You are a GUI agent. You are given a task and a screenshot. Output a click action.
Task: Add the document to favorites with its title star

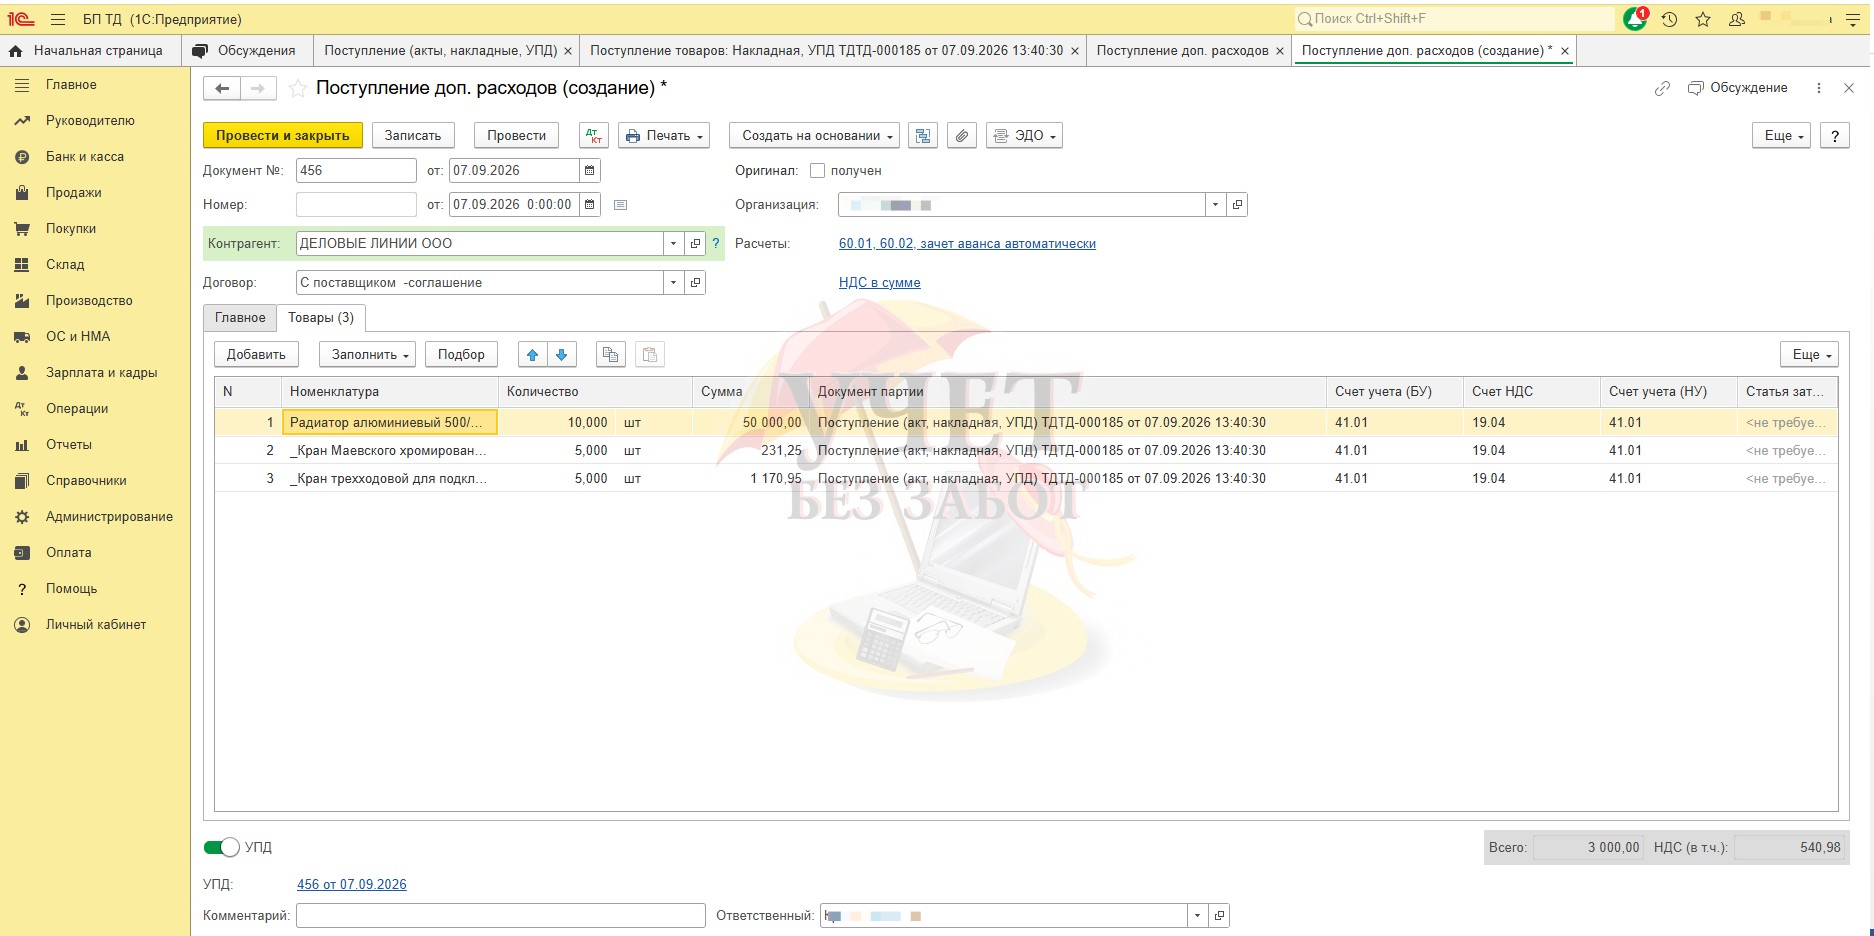pyautogui.click(x=297, y=89)
